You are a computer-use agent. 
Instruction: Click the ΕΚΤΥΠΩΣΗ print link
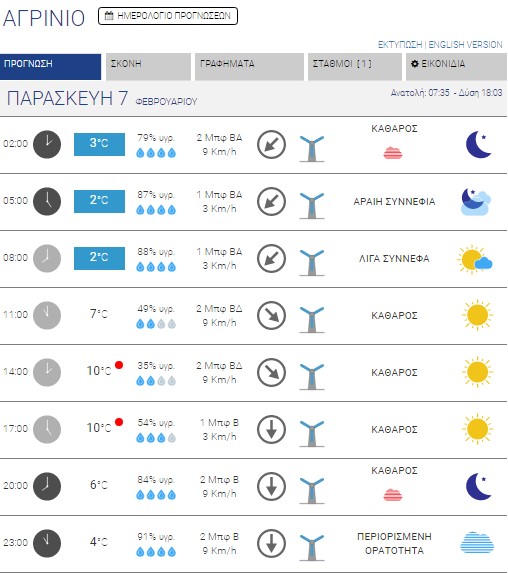[x=400, y=45]
